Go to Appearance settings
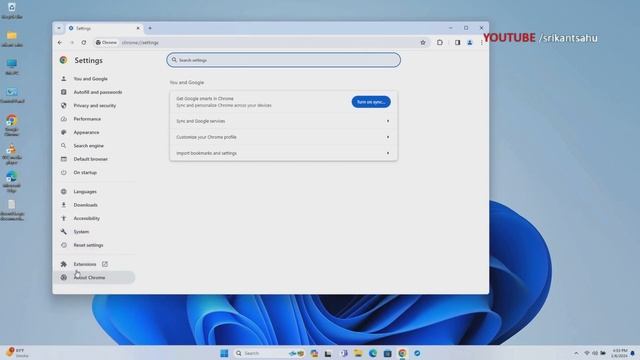This screenshot has height=360, width=640. [x=86, y=132]
